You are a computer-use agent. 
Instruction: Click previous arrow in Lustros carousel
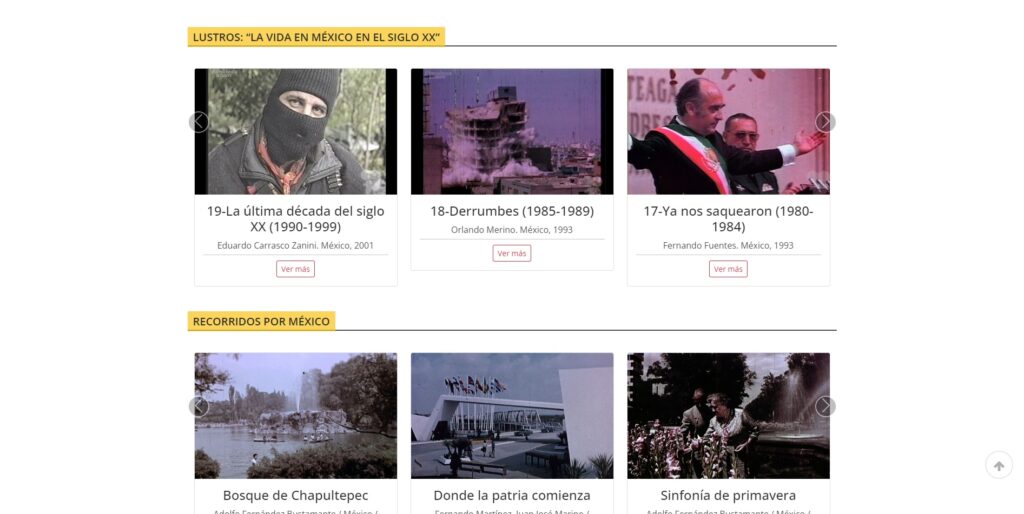tap(199, 122)
